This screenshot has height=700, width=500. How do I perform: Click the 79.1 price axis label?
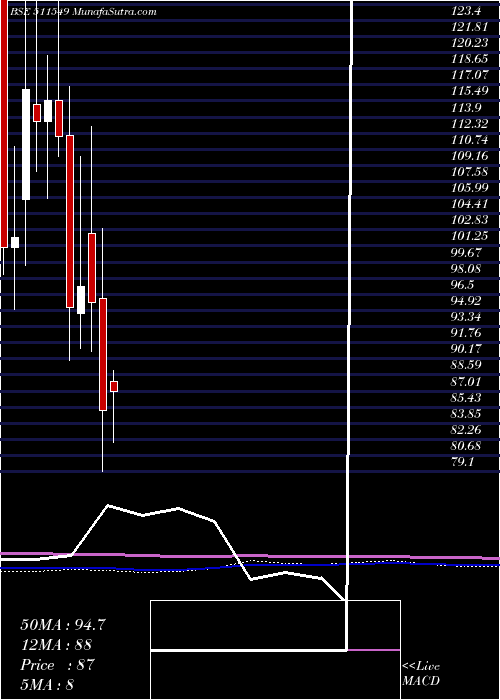[462, 462]
